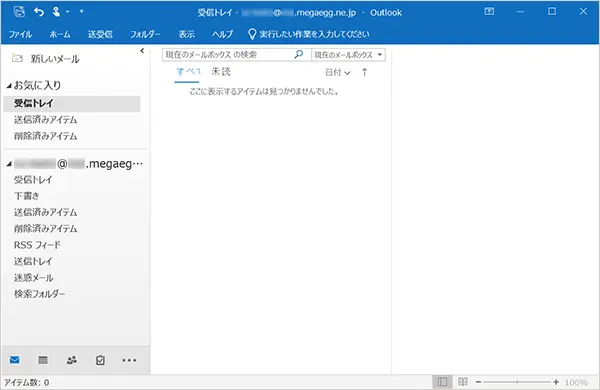Open the touch mode dropdown arrow in title bar
Image resolution: width=600 pixels, height=390 pixels.
tap(67, 12)
